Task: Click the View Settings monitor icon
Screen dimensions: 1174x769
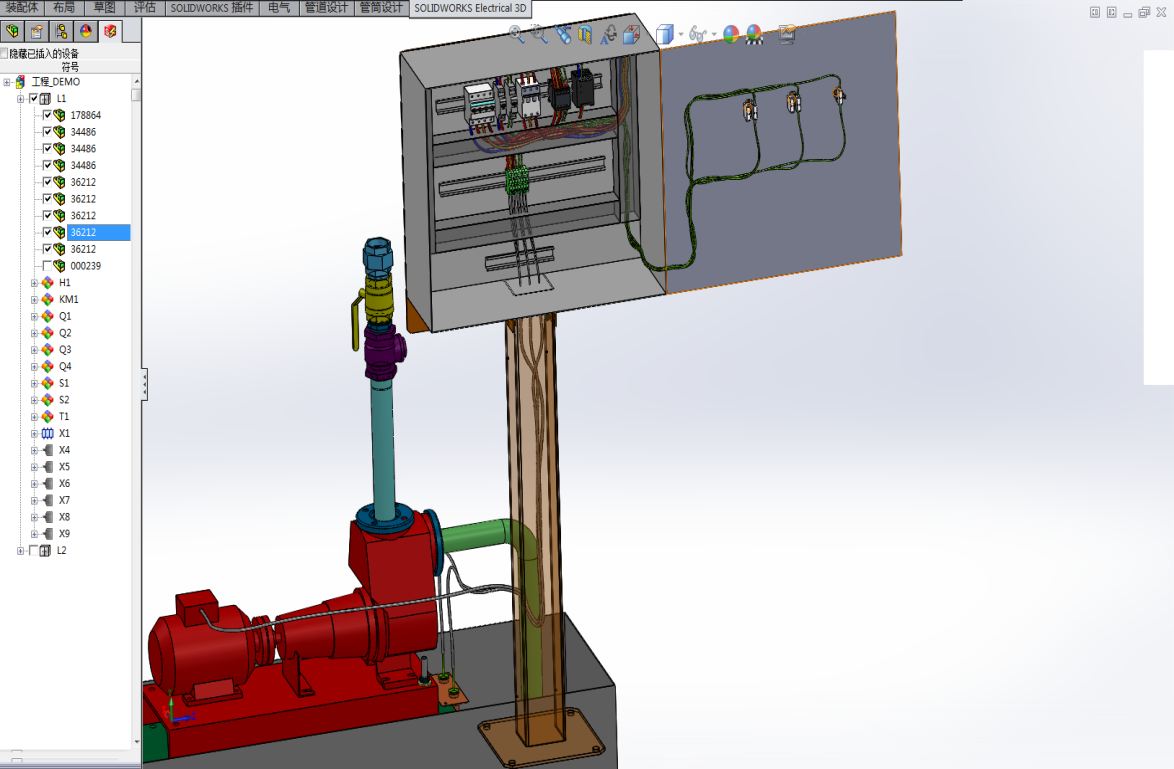Action: point(787,34)
